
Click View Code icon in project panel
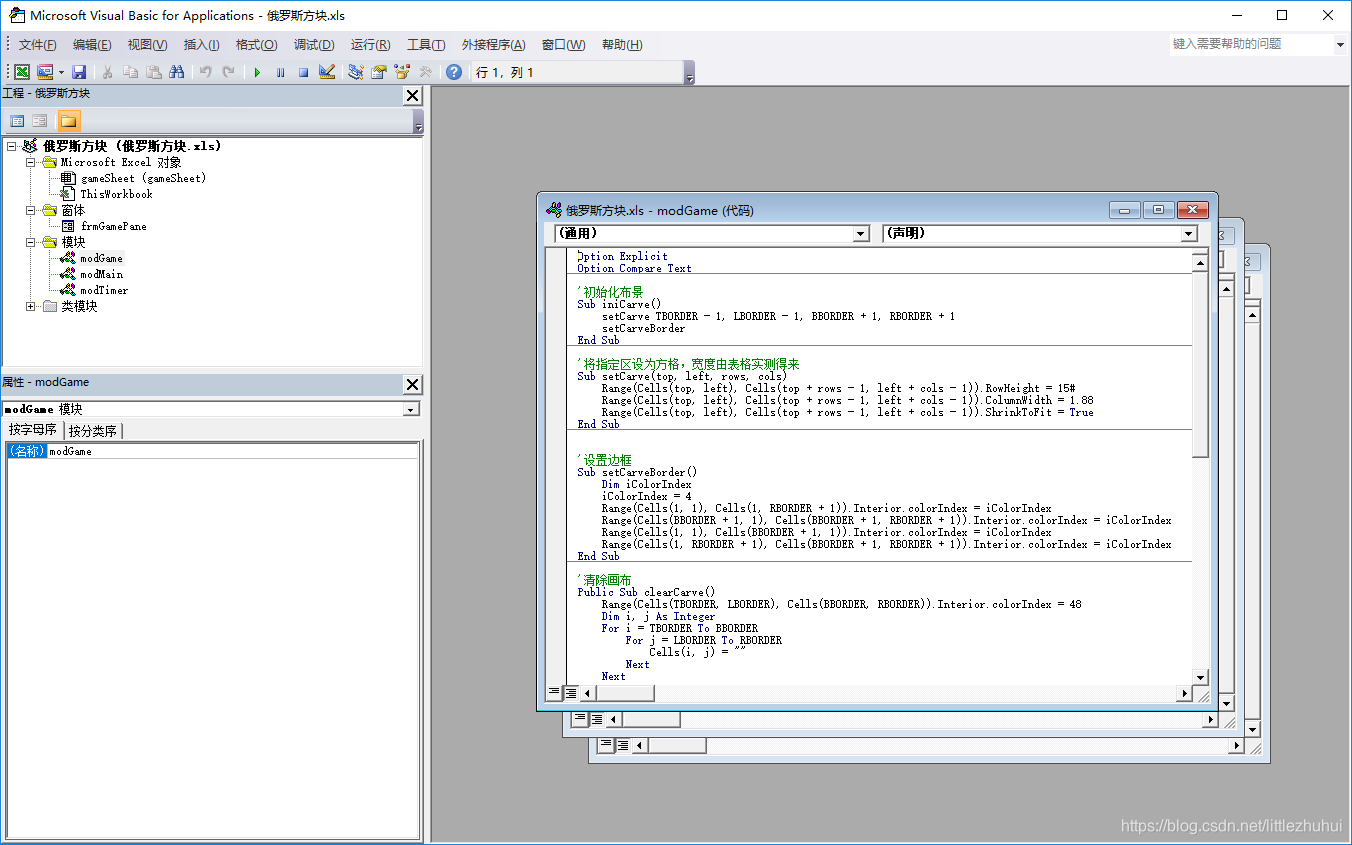(17, 121)
